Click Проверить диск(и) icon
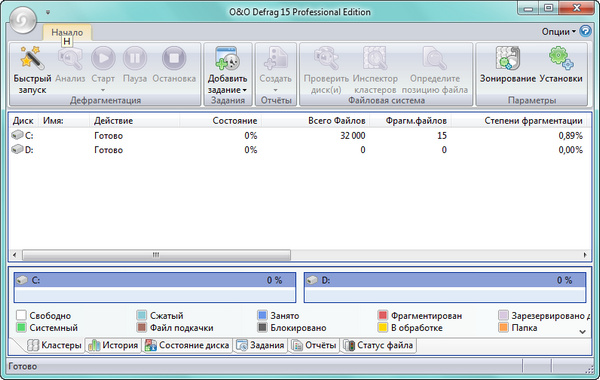Viewport: 600px width, 380px height. [326, 58]
